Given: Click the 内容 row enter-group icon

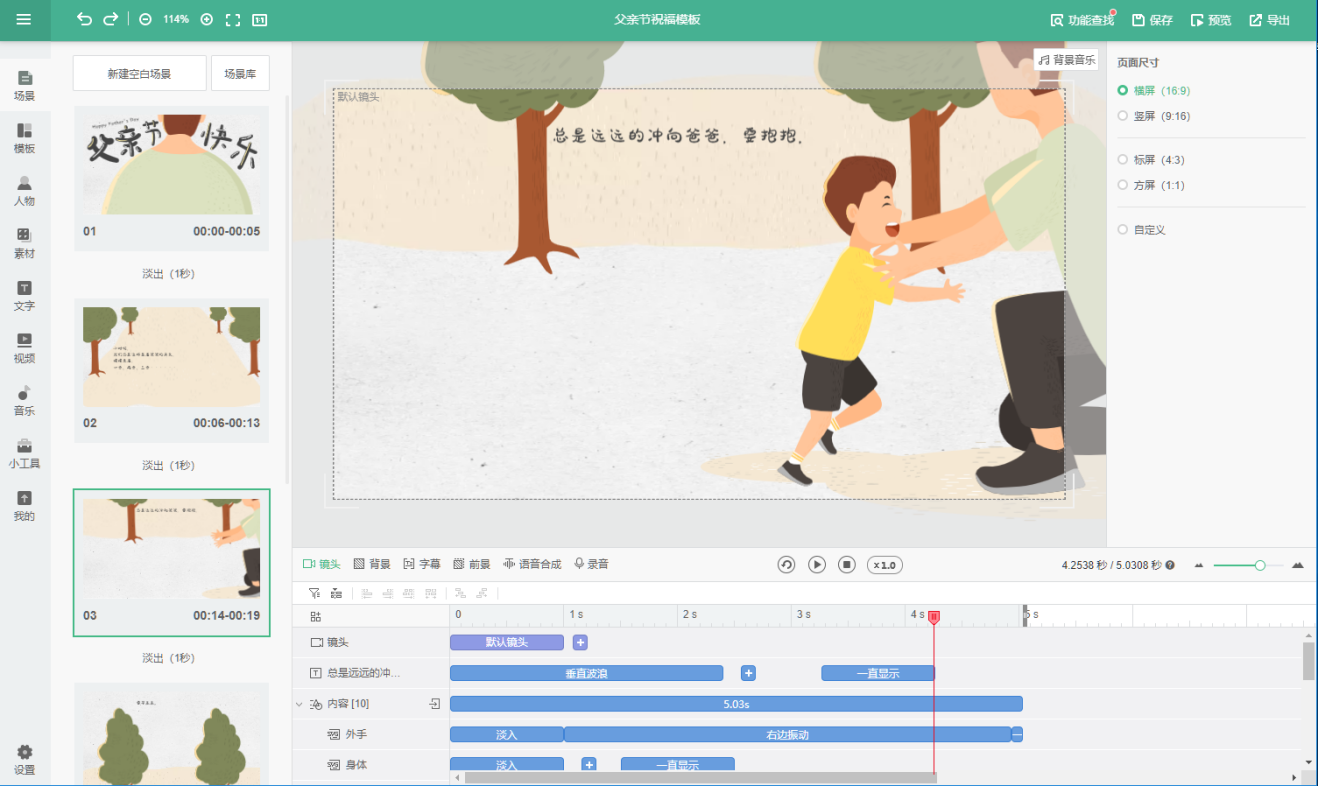Looking at the screenshot, I should [x=435, y=704].
